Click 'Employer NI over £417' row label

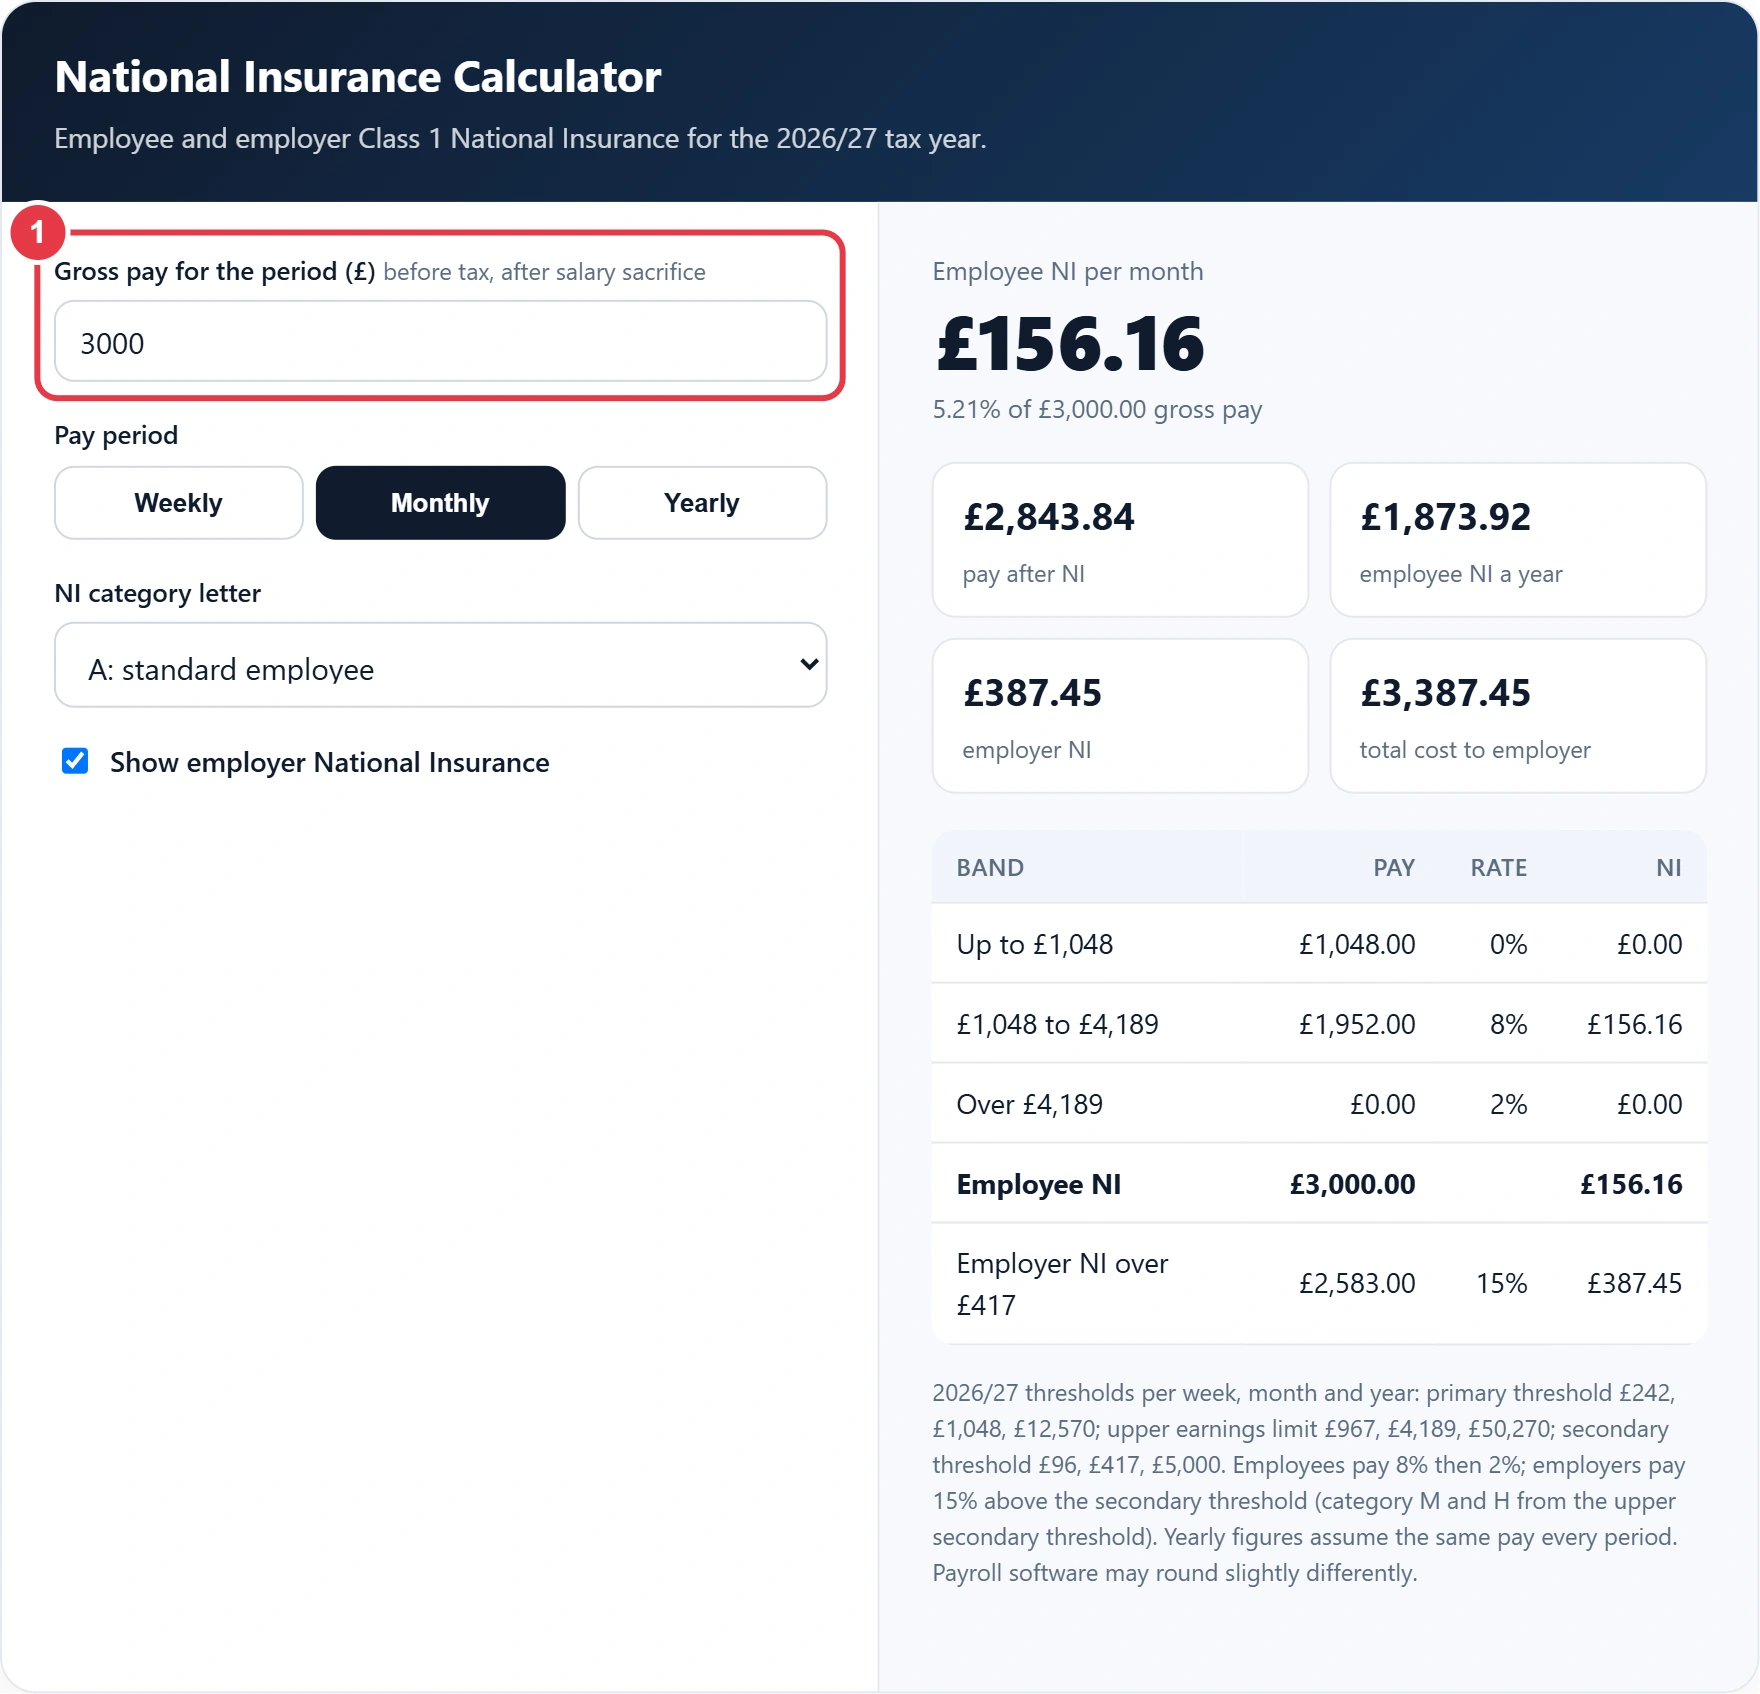point(1062,1284)
